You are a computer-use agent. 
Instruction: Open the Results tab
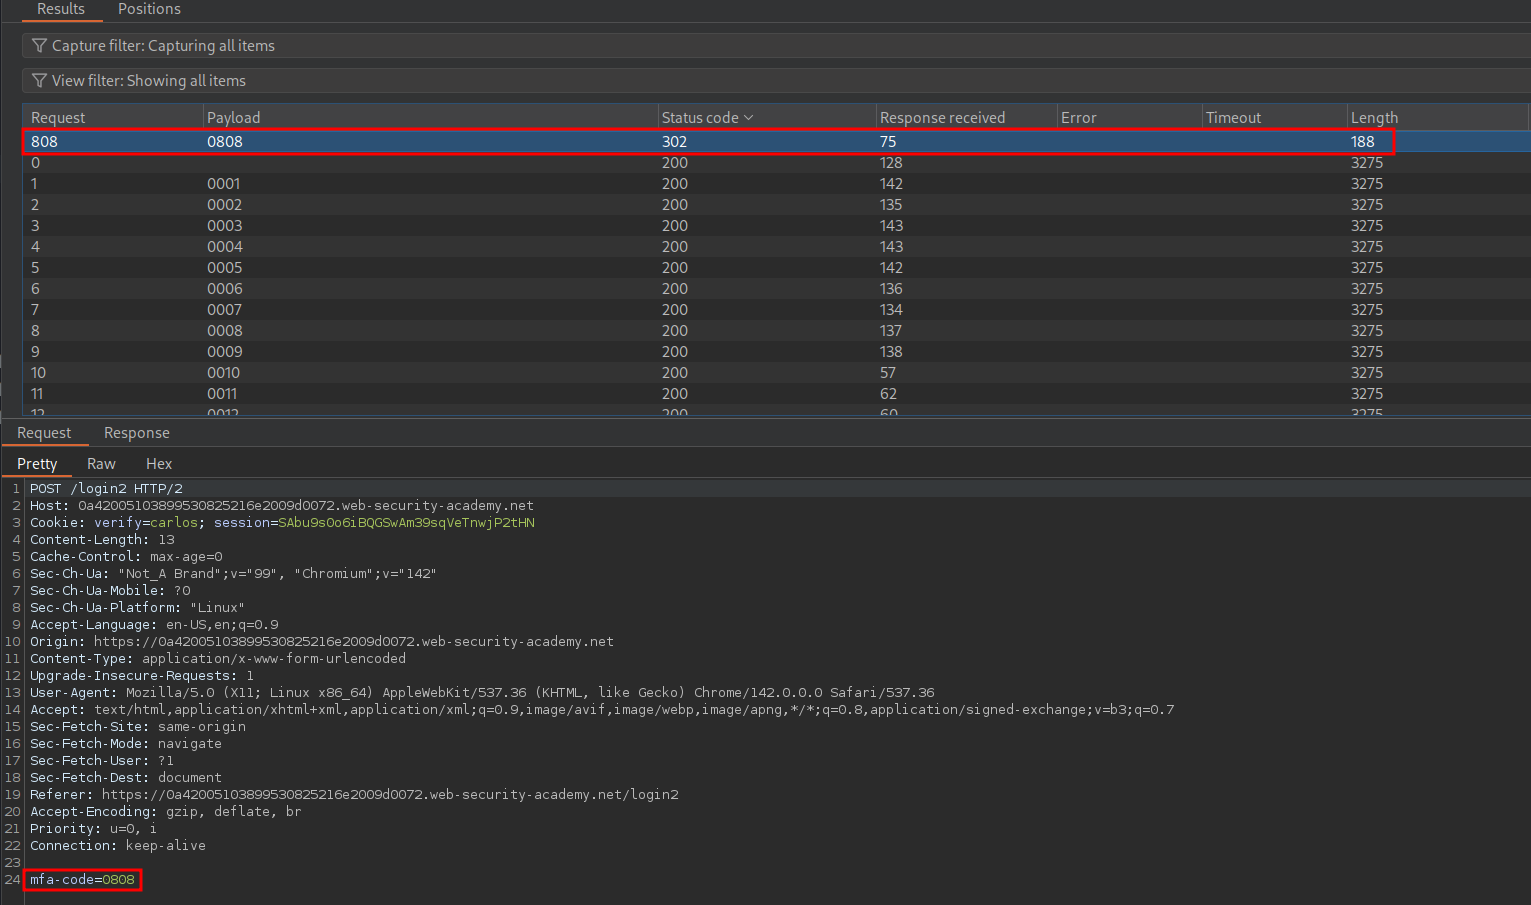pos(61,9)
